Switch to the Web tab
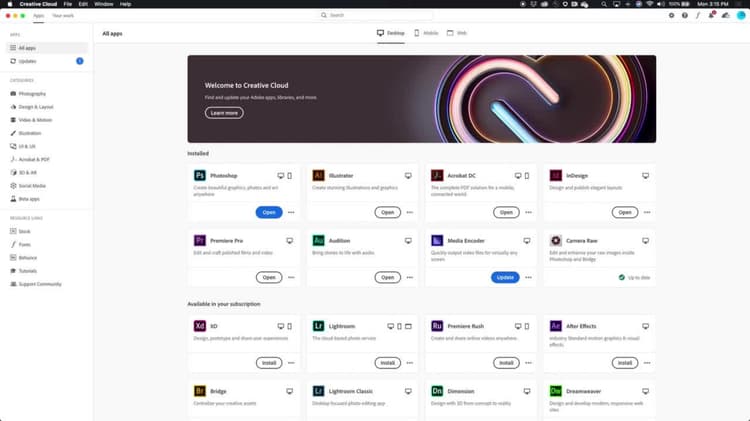 457,33
